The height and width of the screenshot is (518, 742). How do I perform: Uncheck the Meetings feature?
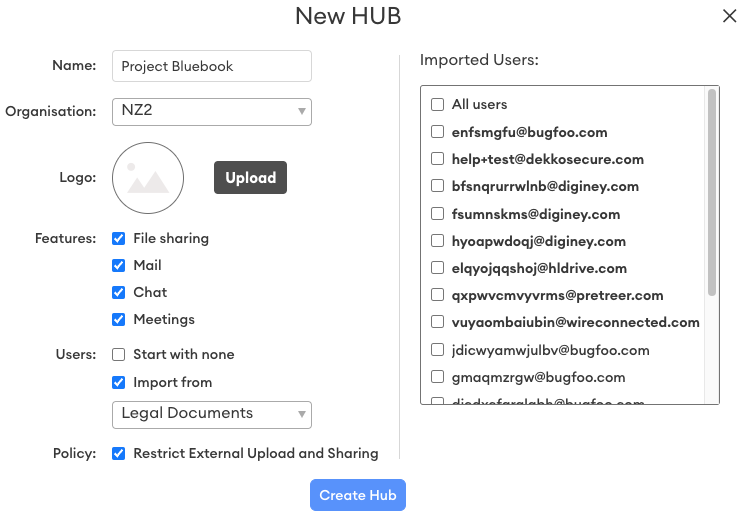coord(118,319)
